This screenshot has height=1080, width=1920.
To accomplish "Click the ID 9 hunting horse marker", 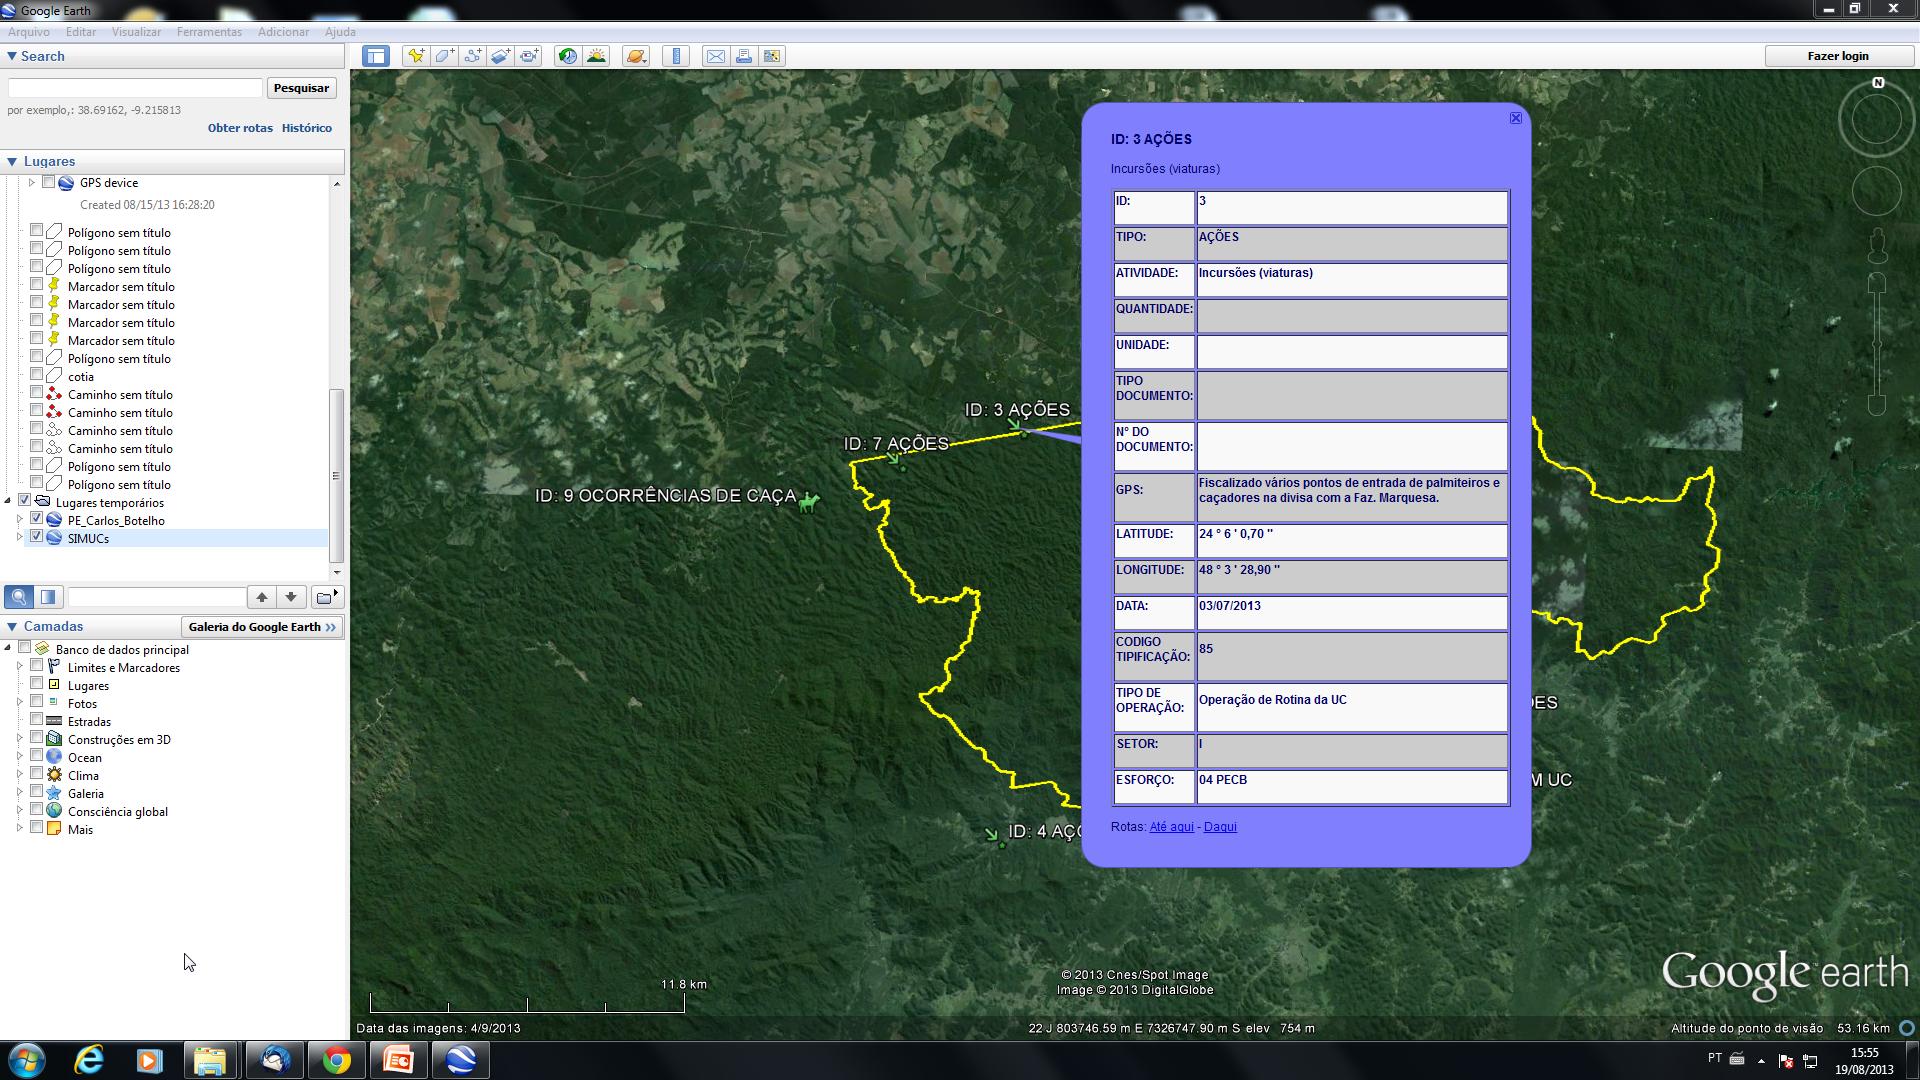I will (x=809, y=501).
